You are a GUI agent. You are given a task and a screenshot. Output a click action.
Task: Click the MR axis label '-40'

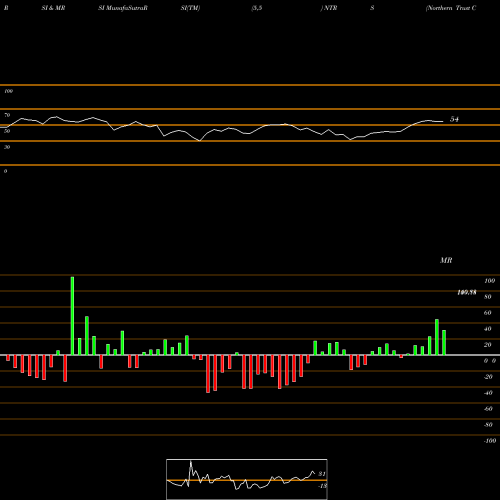[x=488, y=393]
